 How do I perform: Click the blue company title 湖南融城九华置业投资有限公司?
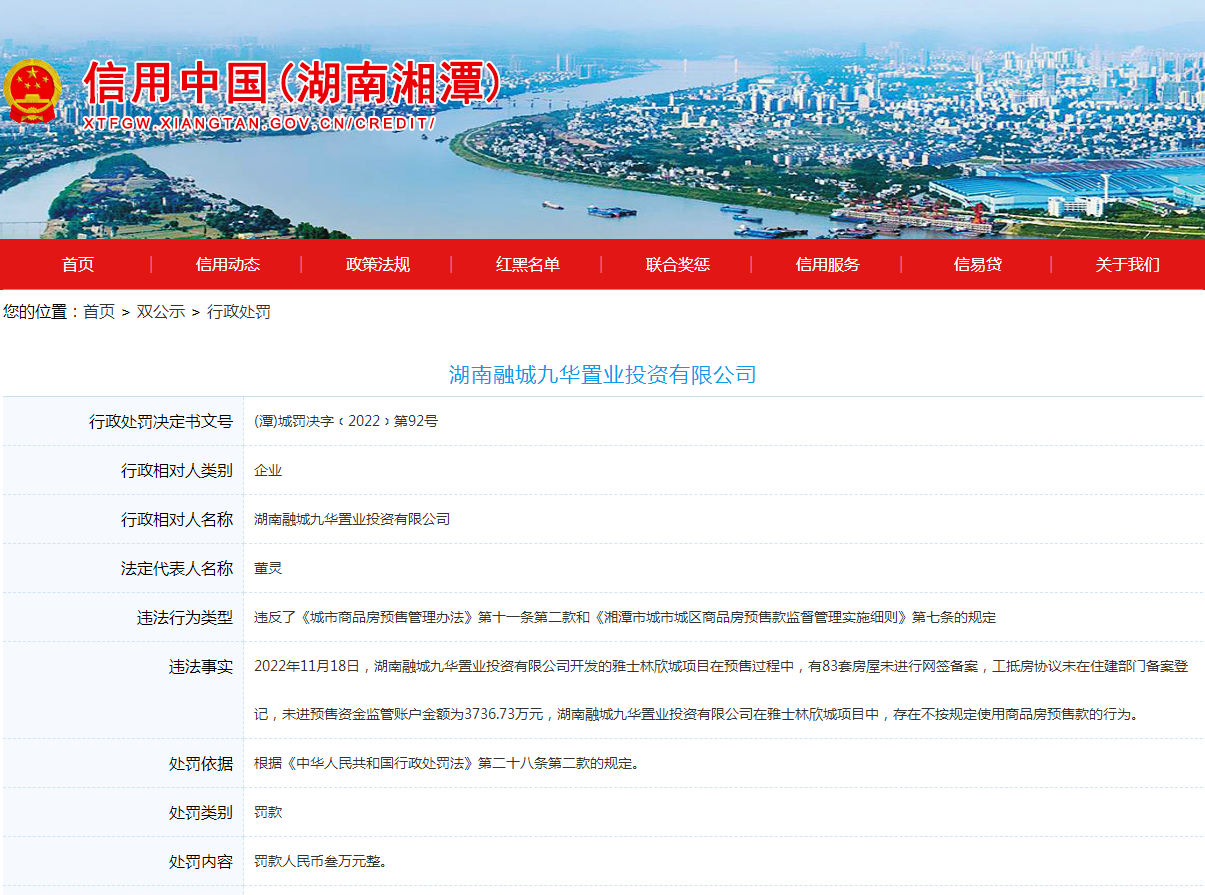pyautogui.click(x=602, y=375)
